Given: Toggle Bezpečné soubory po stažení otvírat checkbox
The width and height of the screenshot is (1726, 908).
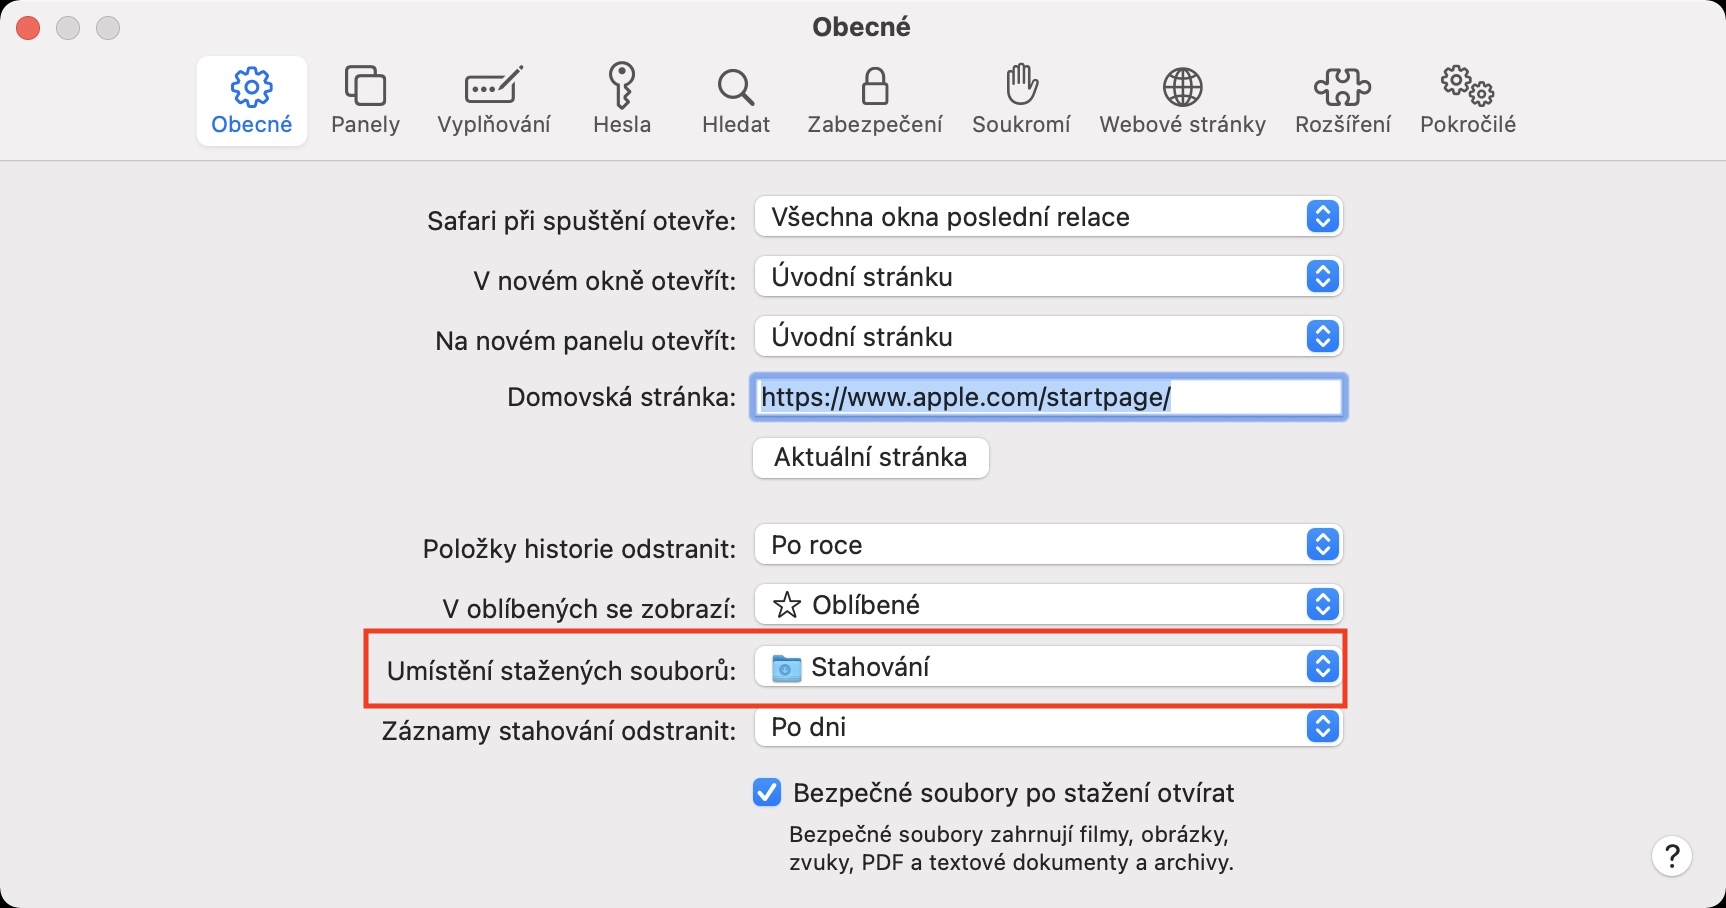Looking at the screenshot, I should (x=767, y=793).
